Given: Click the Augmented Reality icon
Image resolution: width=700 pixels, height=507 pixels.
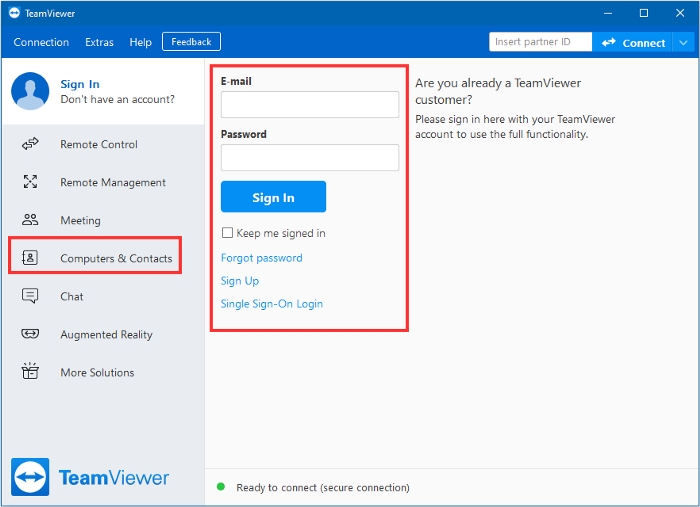Looking at the screenshot, I should (x=30, y=334).
